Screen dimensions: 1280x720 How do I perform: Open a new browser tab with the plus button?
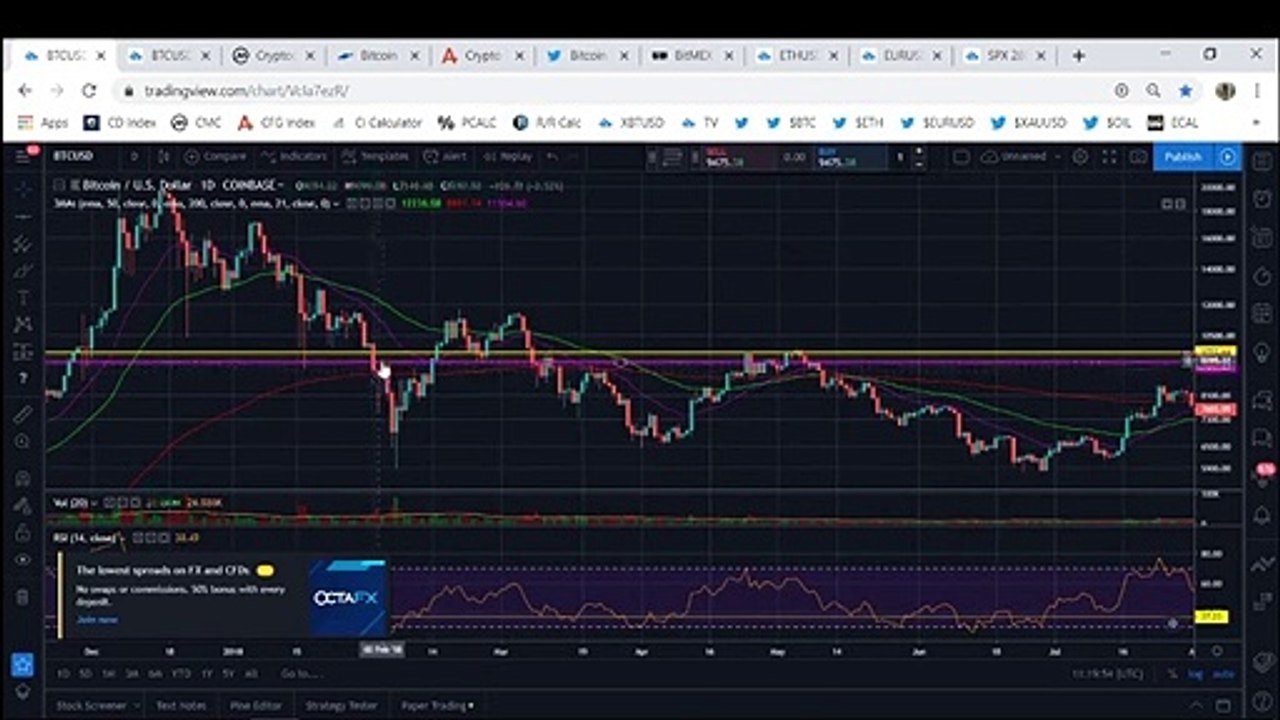(x=1078, y=56)
